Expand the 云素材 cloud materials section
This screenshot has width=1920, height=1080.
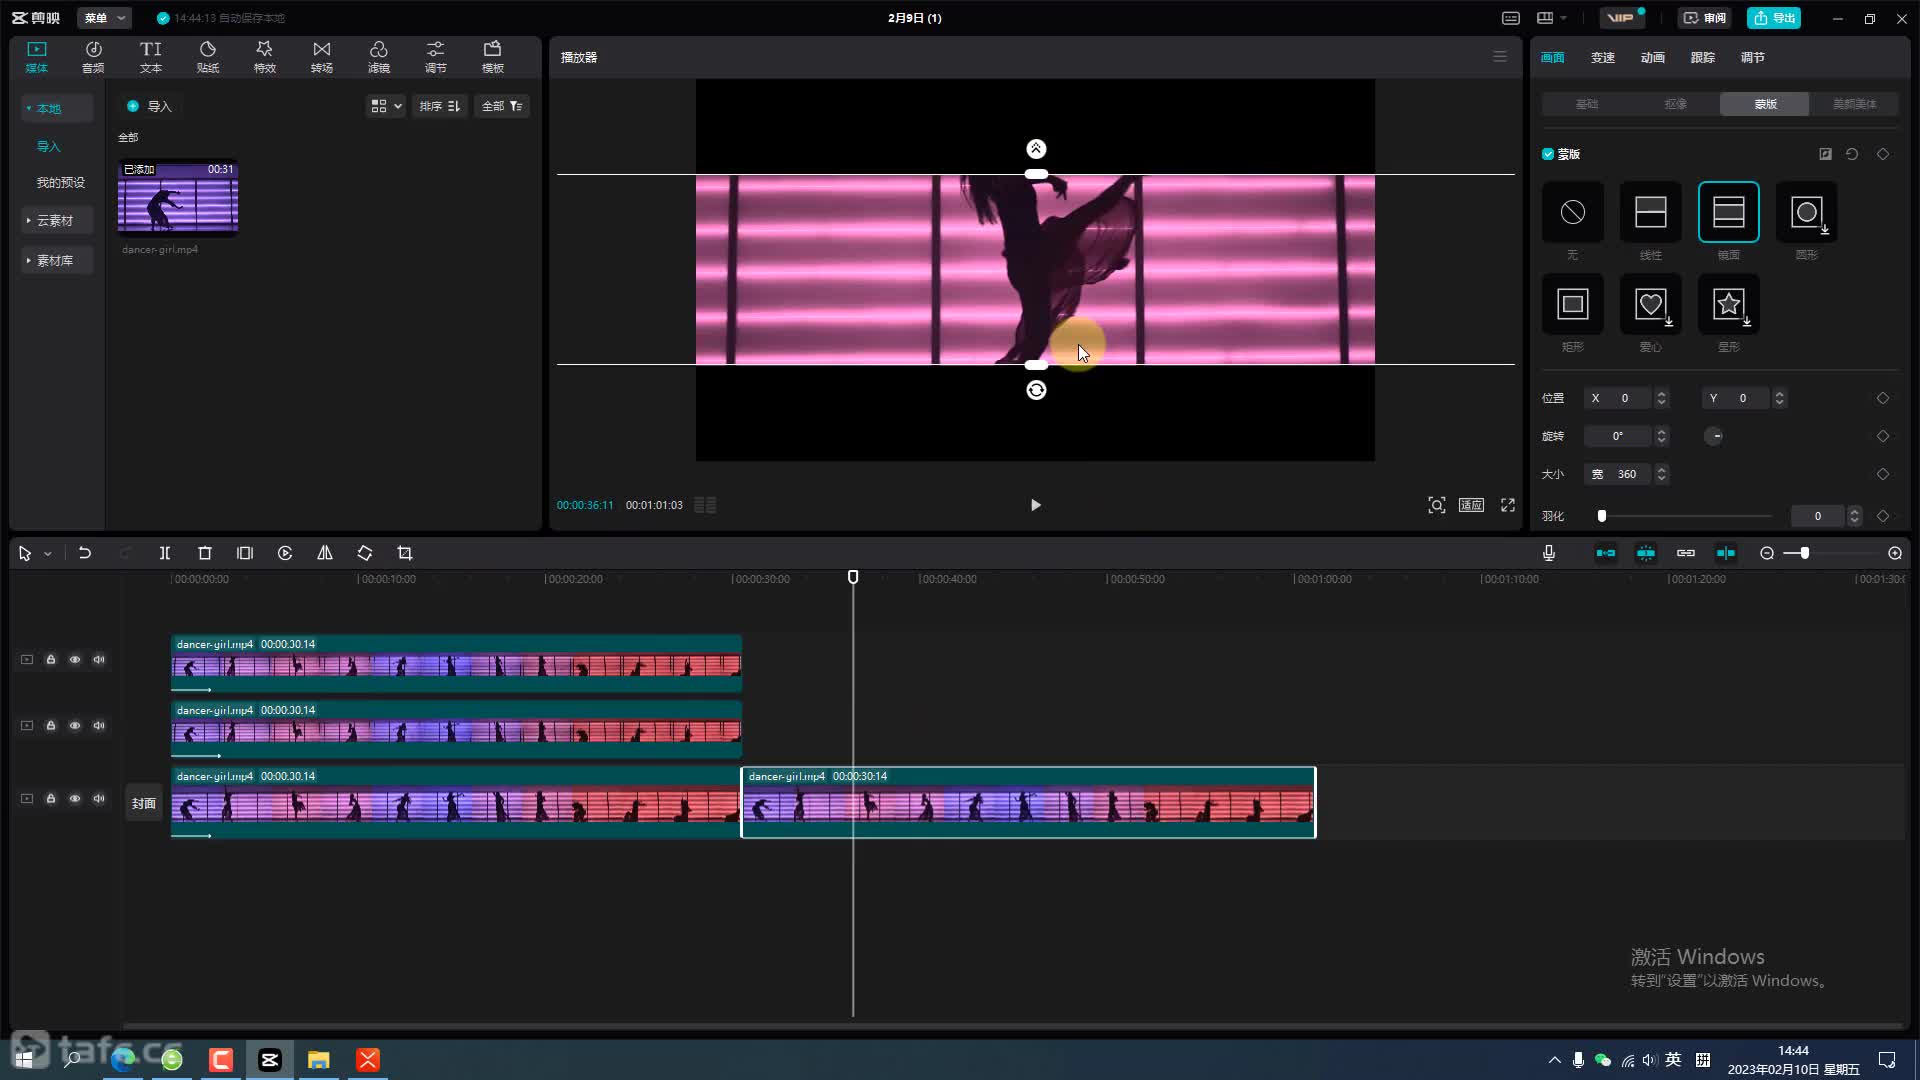[x=57, y=220]
